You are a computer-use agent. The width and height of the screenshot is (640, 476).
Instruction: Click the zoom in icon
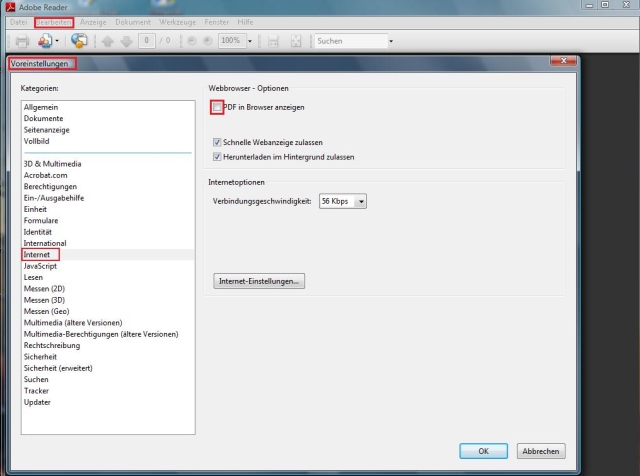(x=208, y=41)
